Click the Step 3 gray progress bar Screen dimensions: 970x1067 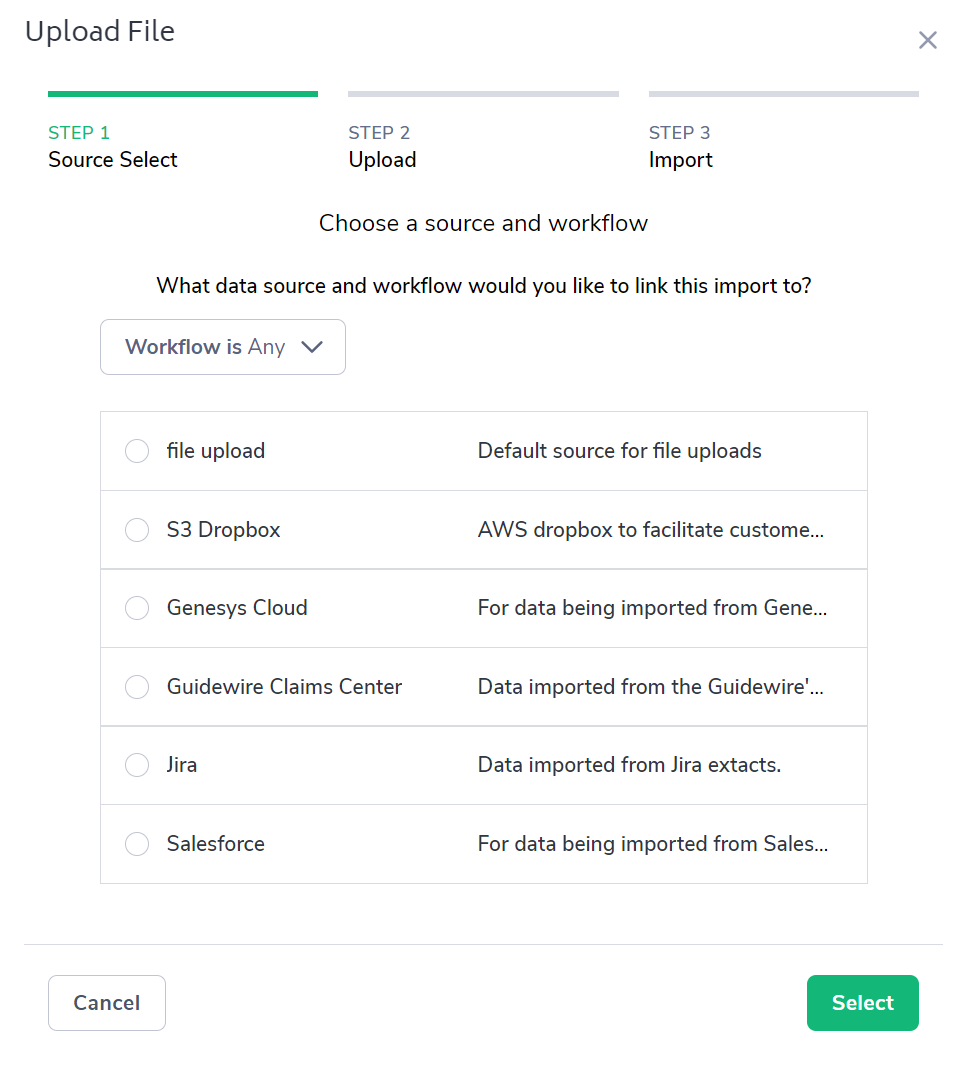click(x=783, y=94)
